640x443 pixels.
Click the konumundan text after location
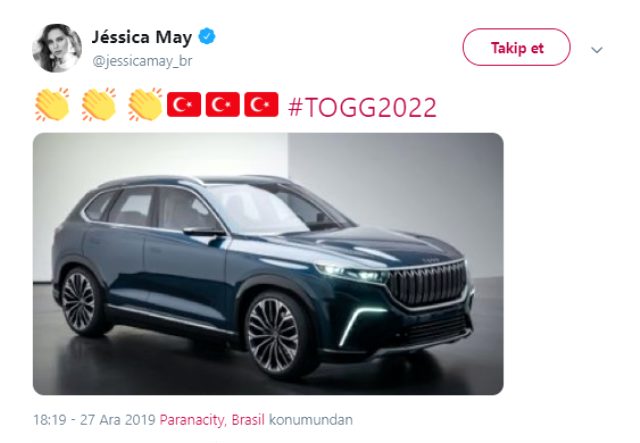(x=311, y=420)
